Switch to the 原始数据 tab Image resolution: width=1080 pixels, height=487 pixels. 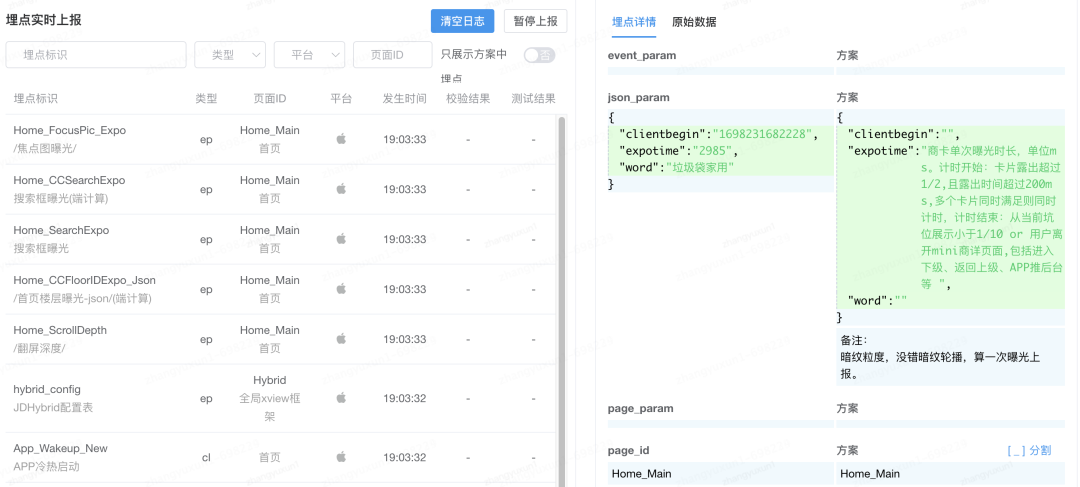point(694,22)
